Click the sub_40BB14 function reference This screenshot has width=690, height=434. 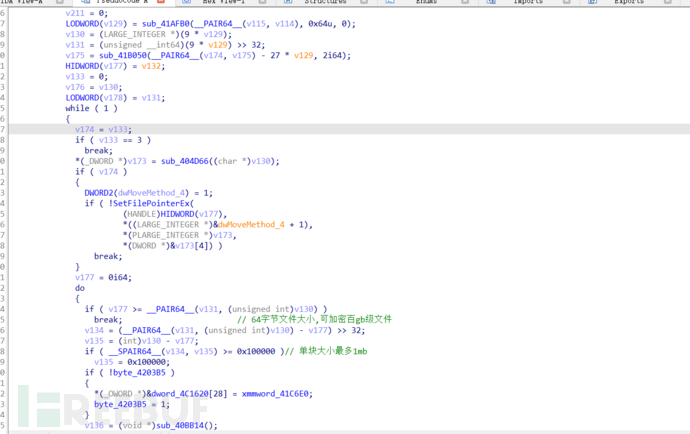[x=192, y=425]
